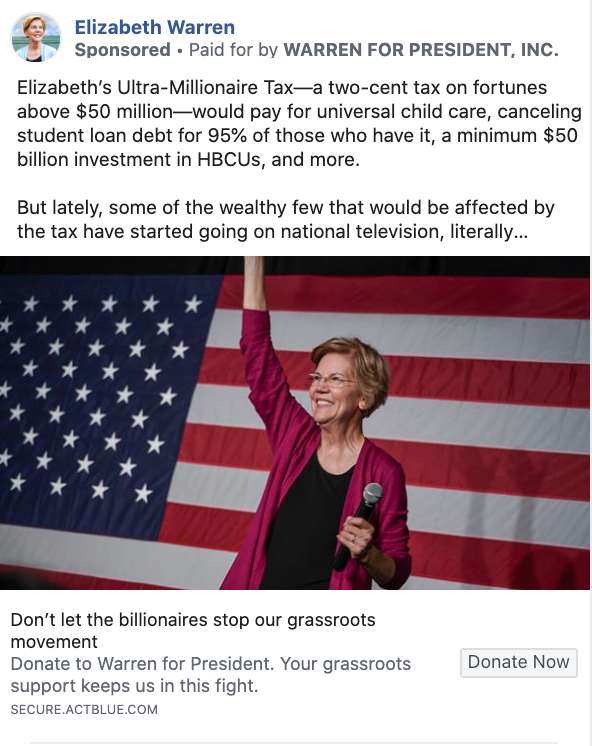The height and width of the screenshot is (746, 592).
Task: Click the word 'movement' in the headline
Action: coord(54,642)
